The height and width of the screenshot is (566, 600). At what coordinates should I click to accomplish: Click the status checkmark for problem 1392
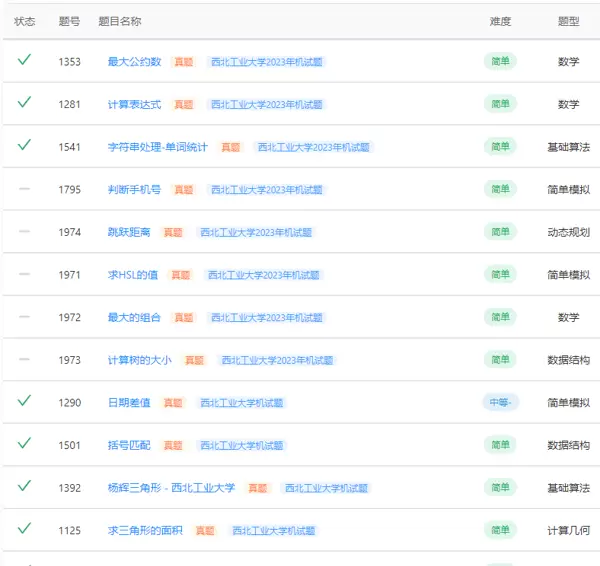24,486
